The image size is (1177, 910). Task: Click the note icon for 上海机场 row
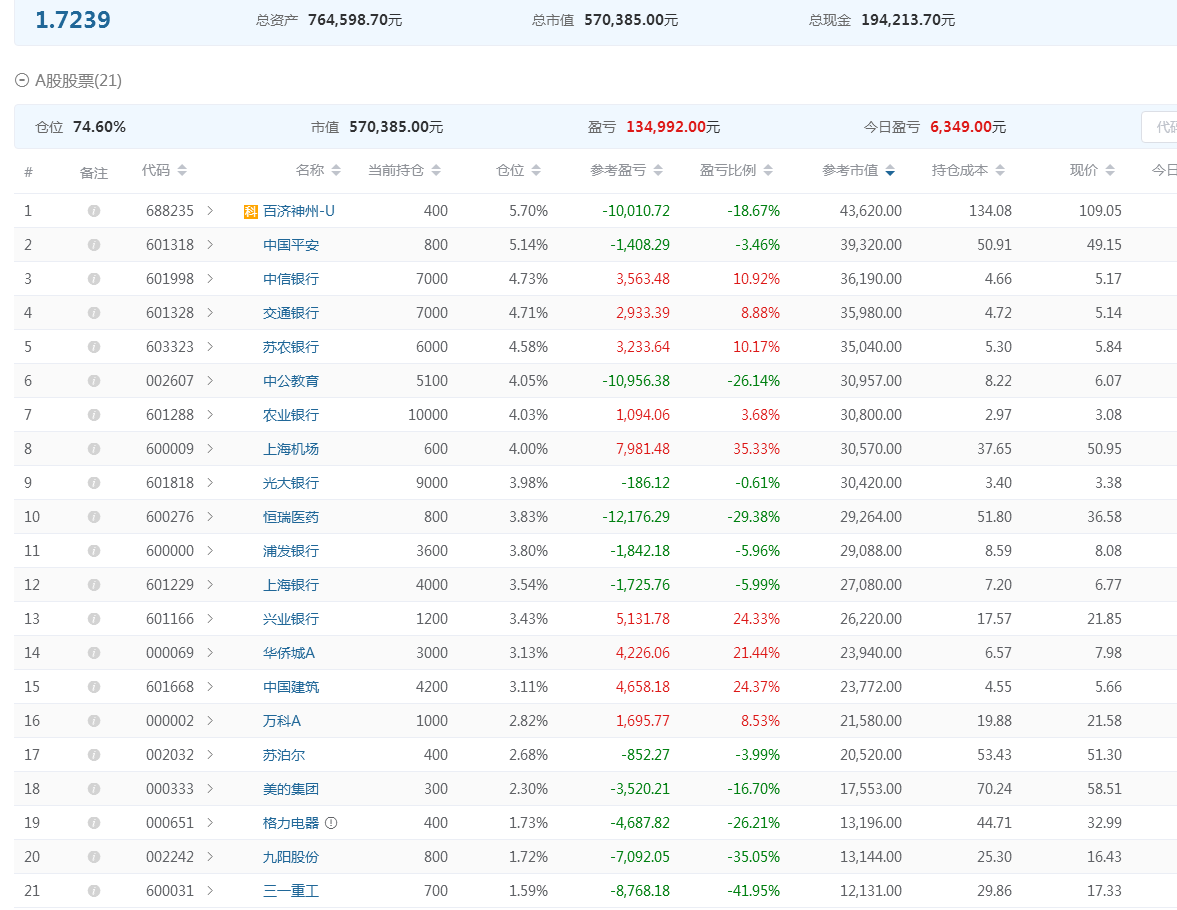94,449
